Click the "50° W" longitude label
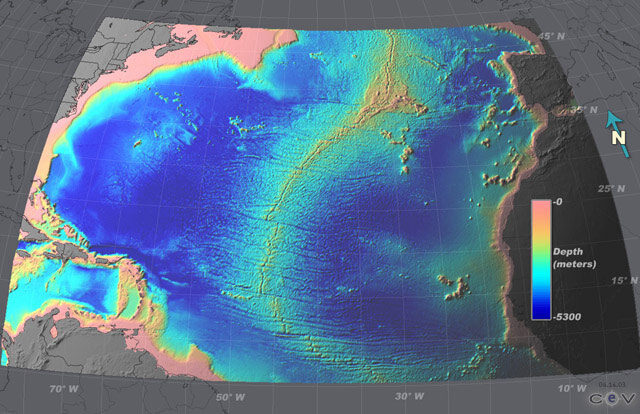The width and height of the screenshot is (640, 414). [x=231, y=397]
